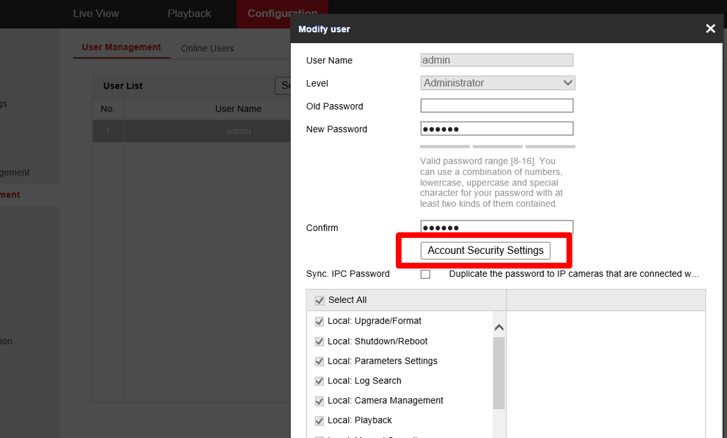Click the permissions list scroll-up arrow

(x=499, y=328)
